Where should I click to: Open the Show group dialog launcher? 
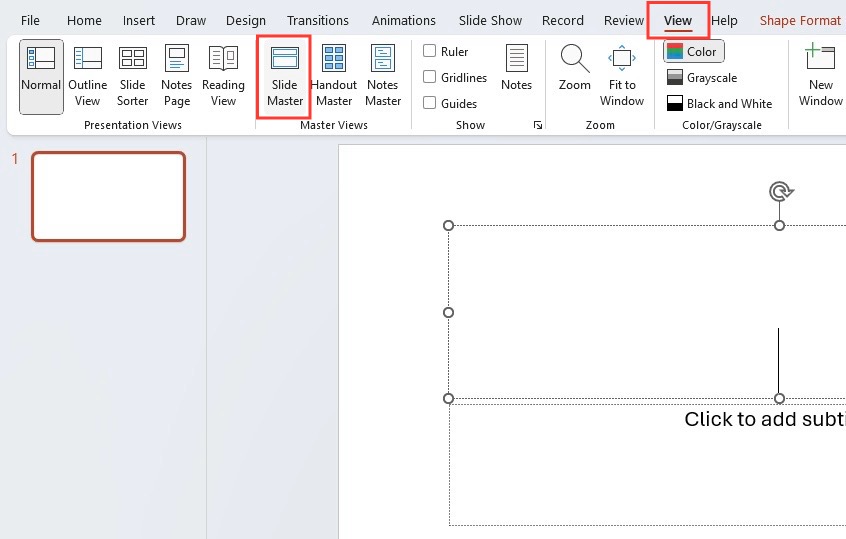point(537,125)
